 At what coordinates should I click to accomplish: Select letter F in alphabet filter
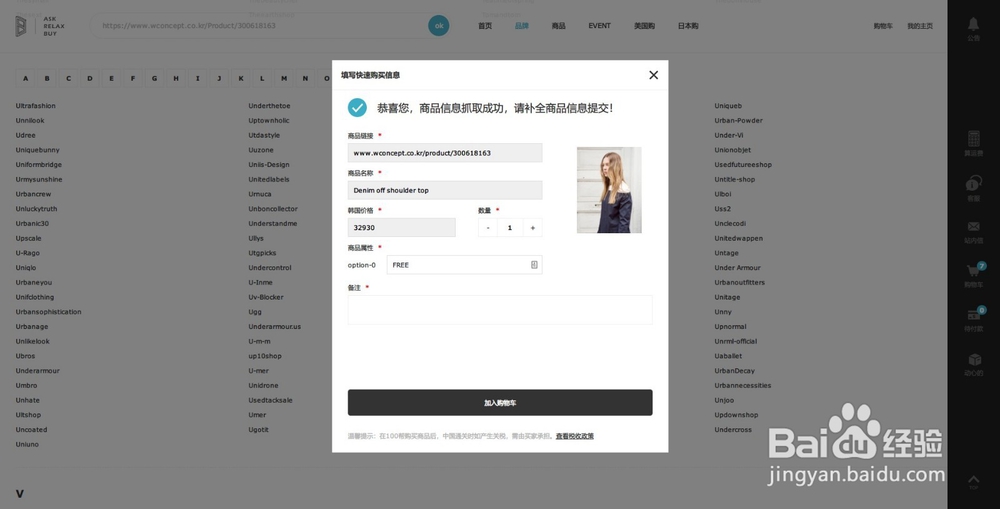[x=133, y=78]
